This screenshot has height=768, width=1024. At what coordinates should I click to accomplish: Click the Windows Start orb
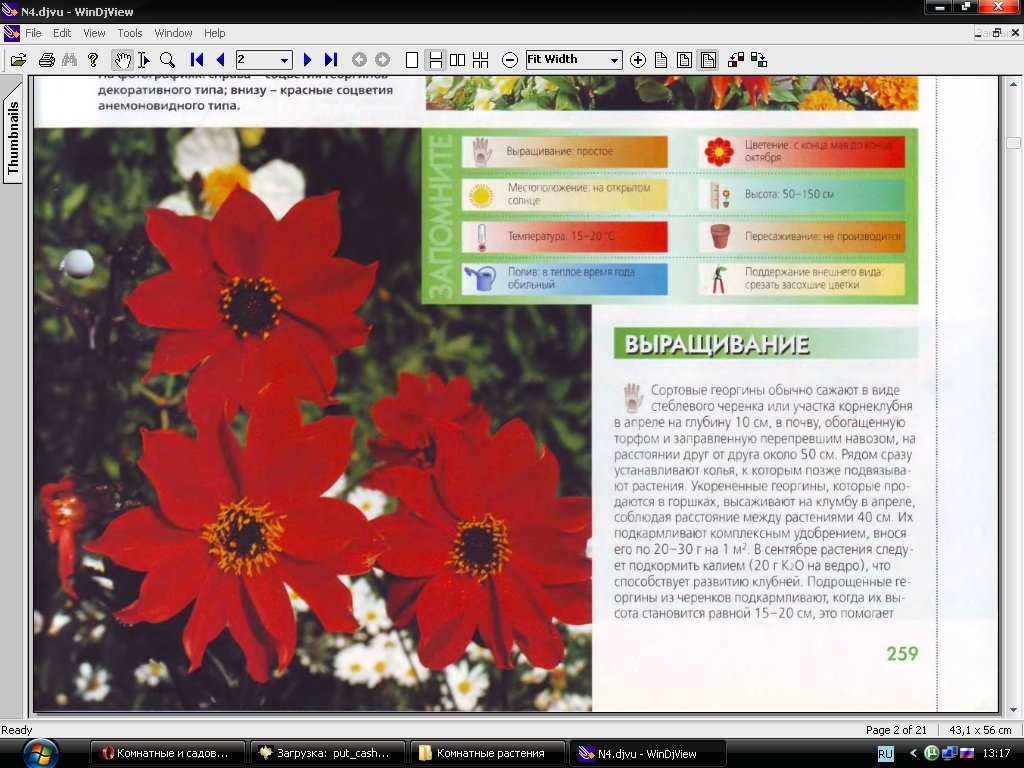coord(40,753)
